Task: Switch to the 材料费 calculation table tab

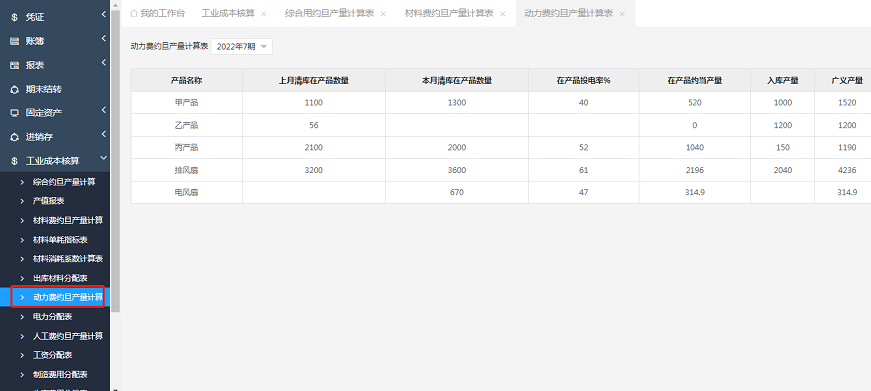Action: (x=449, y=13)
